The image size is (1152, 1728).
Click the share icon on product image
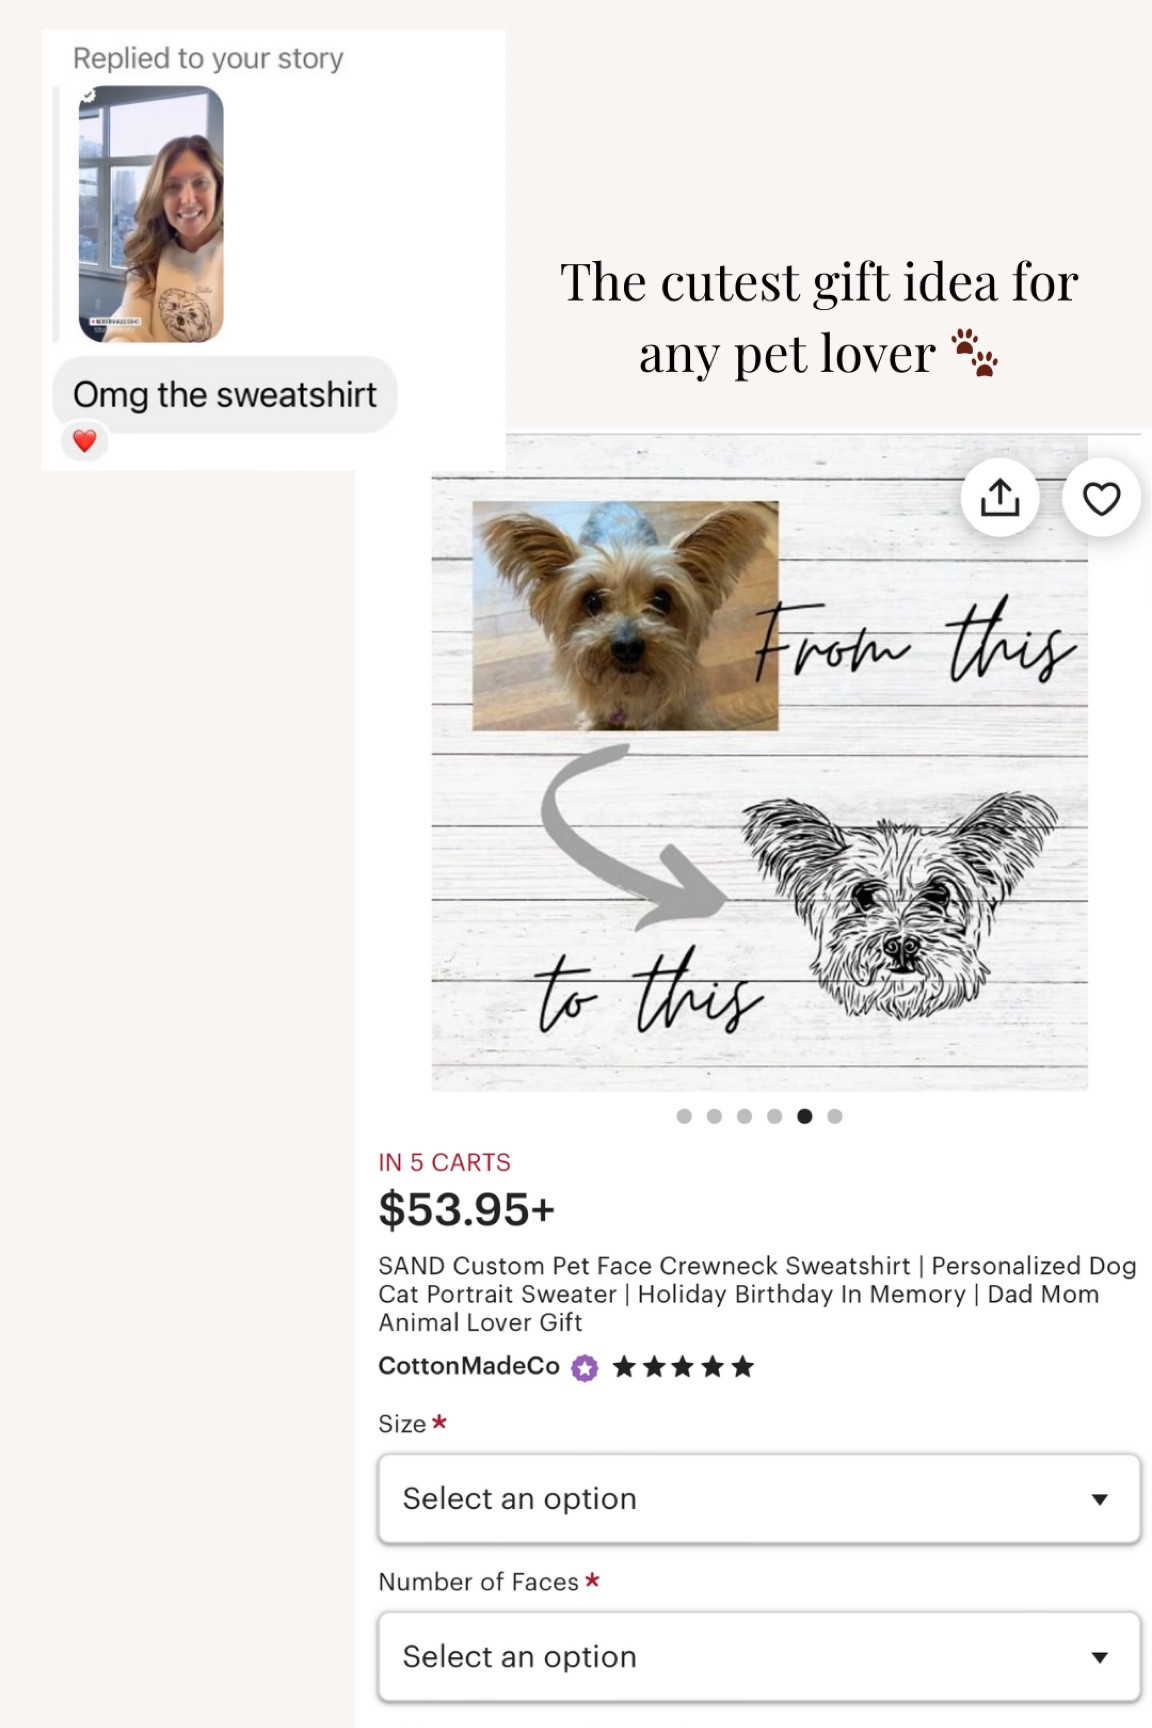999,497
